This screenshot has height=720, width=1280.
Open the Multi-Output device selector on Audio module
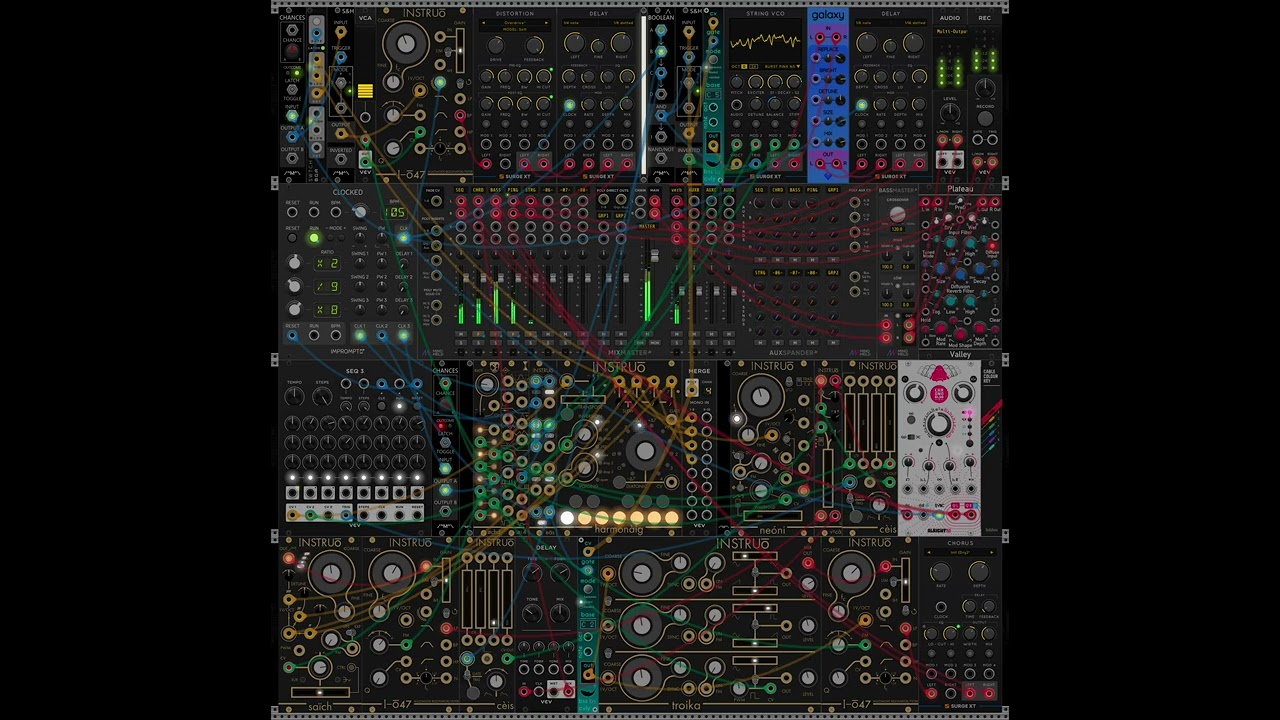click(951, 32)
